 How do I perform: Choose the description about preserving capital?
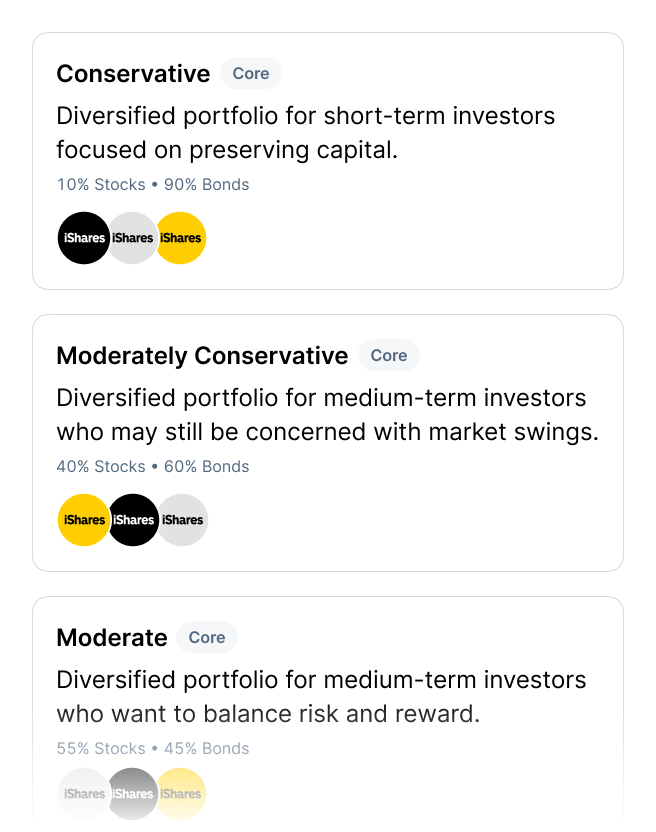click(x=305, y=133)
